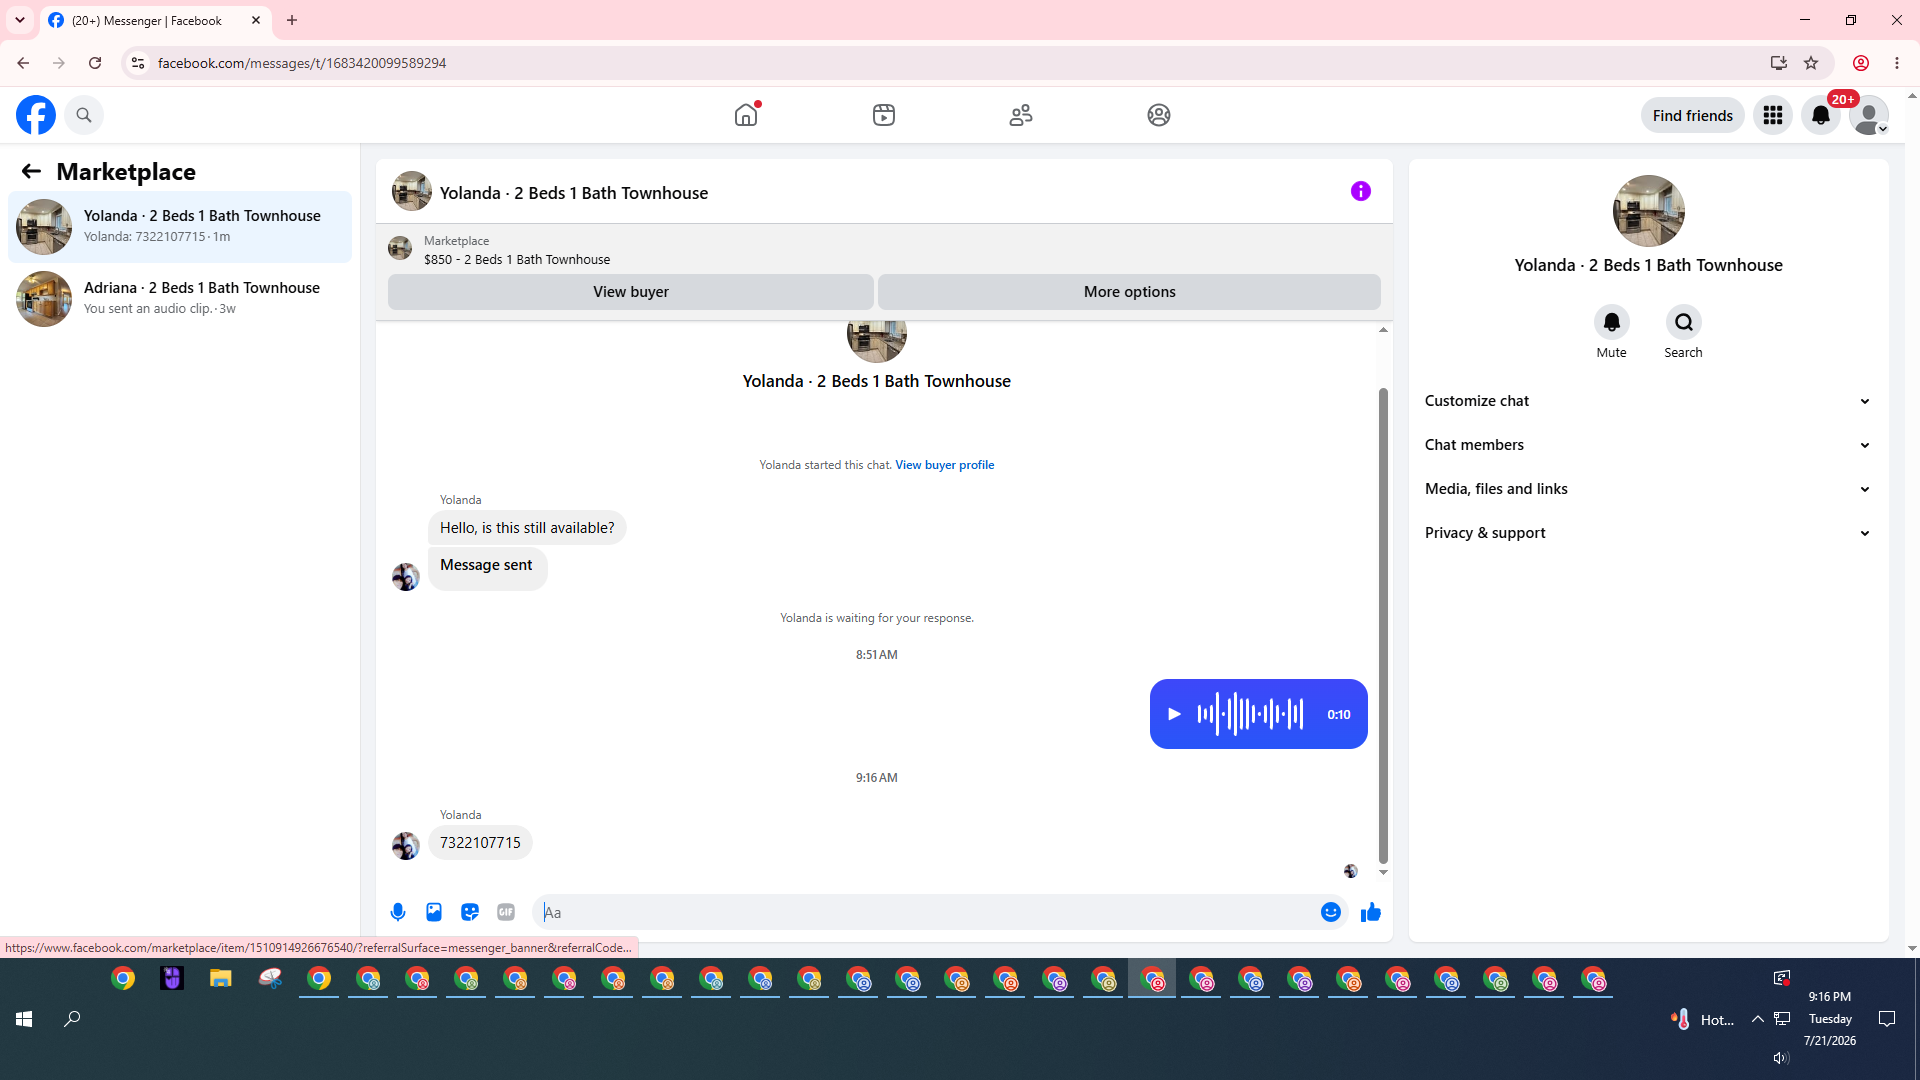Click the Yolanda townhouse chat title
Viewport: 1920px width, 1080px height.
click(574, 193)
